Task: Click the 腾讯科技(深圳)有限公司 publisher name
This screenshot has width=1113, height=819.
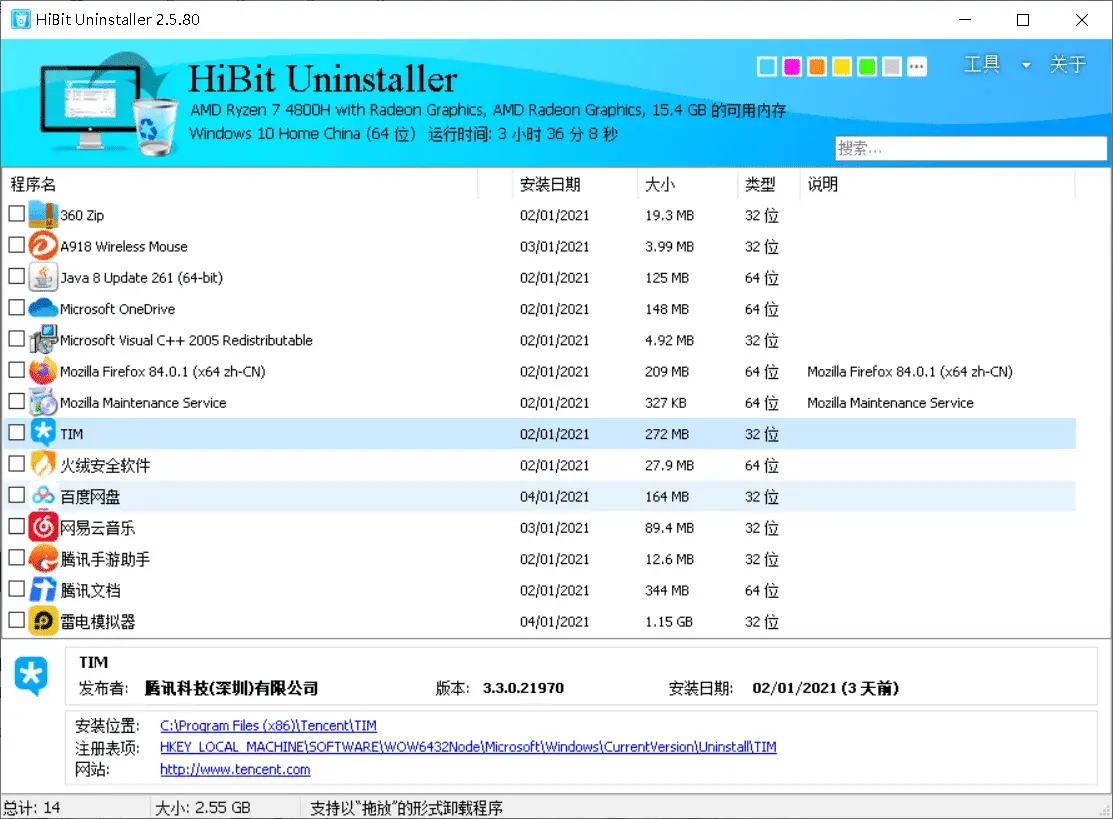Action: coord(231,688)
